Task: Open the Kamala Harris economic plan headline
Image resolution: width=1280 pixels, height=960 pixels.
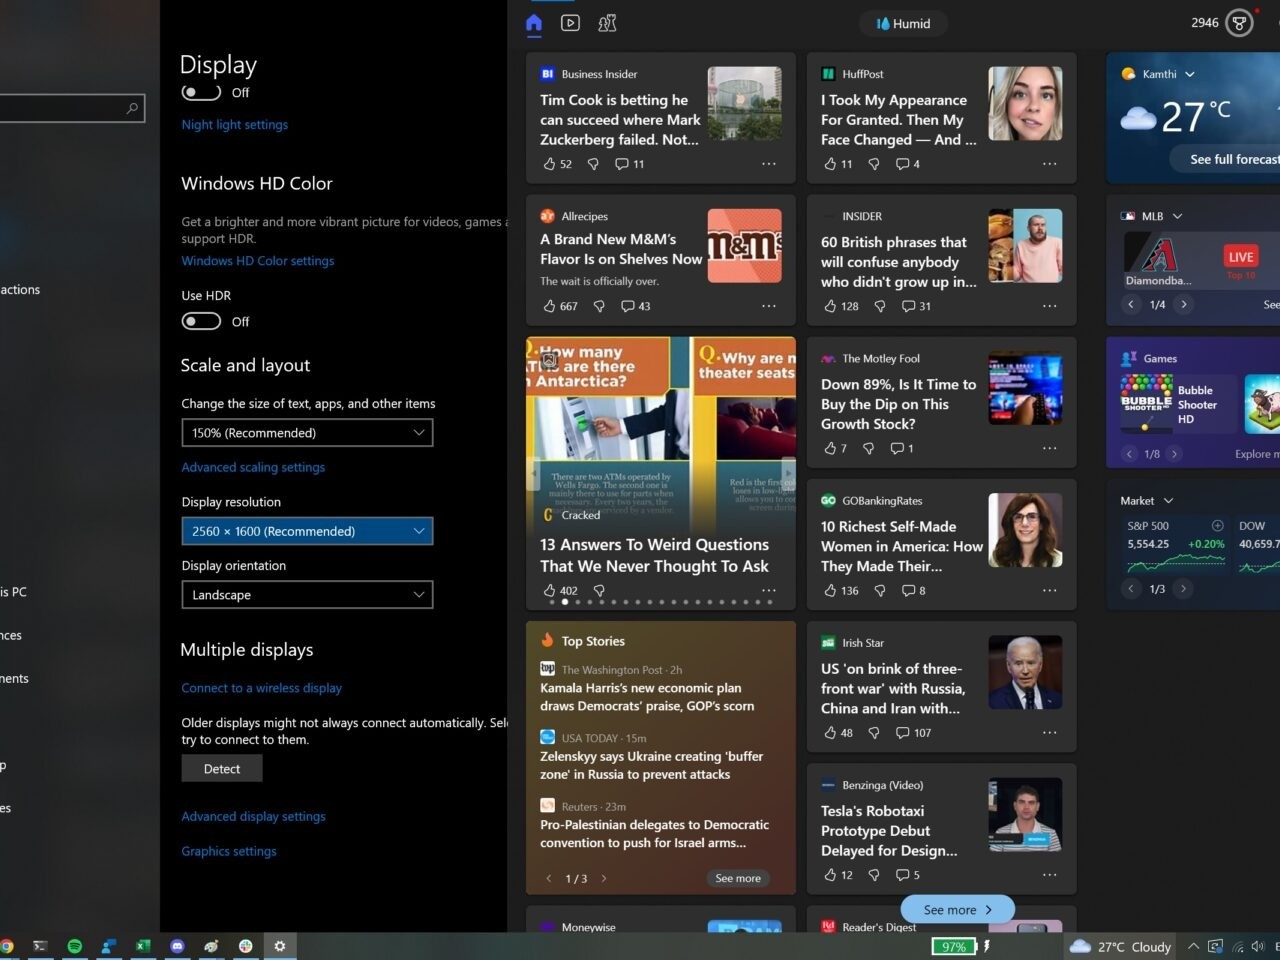Action: pyautogui.click(x=647, y=697)
